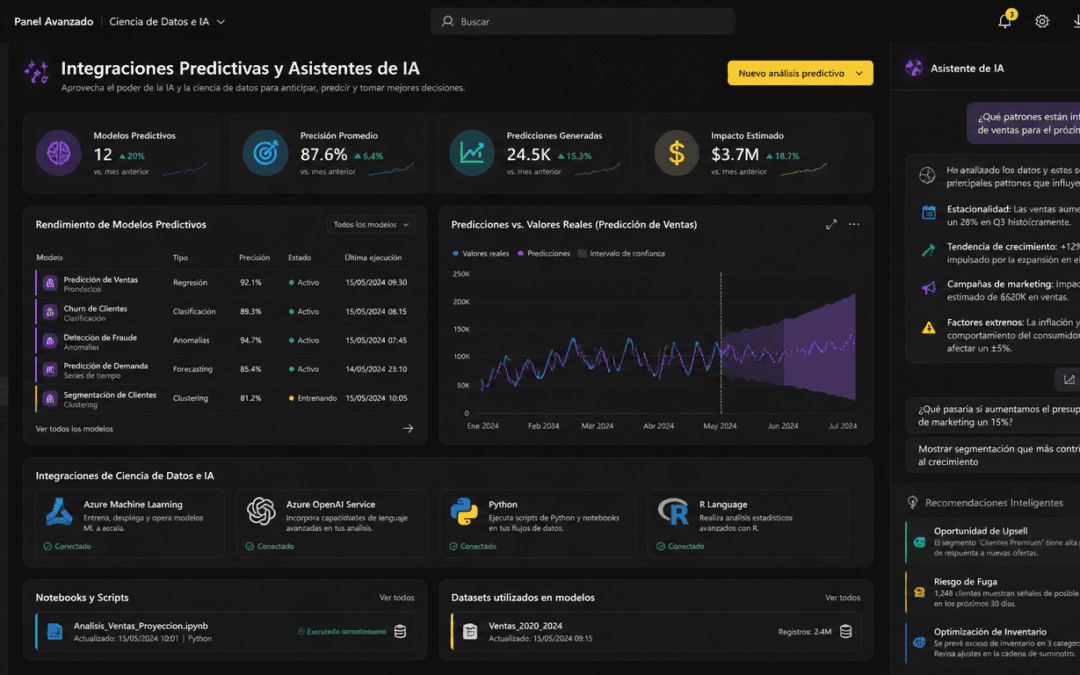Click the Predicciones Generadas chart icon

472,153
